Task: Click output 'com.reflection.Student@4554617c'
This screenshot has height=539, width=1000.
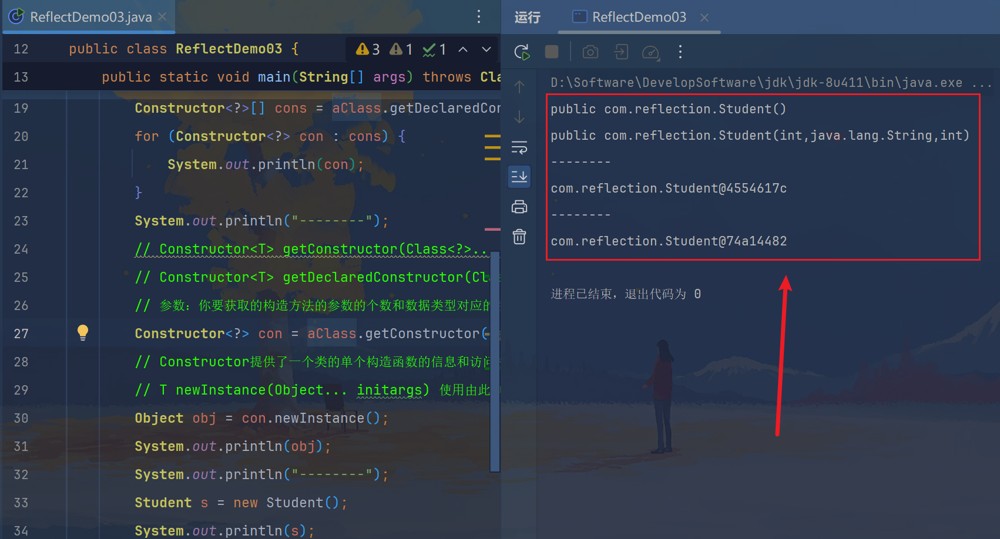Action: coord(668,188)
